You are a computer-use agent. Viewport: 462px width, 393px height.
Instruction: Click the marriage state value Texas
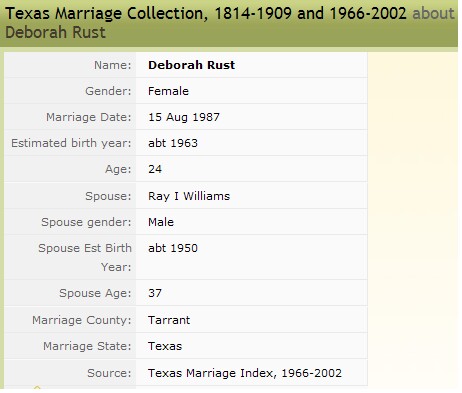165,346
